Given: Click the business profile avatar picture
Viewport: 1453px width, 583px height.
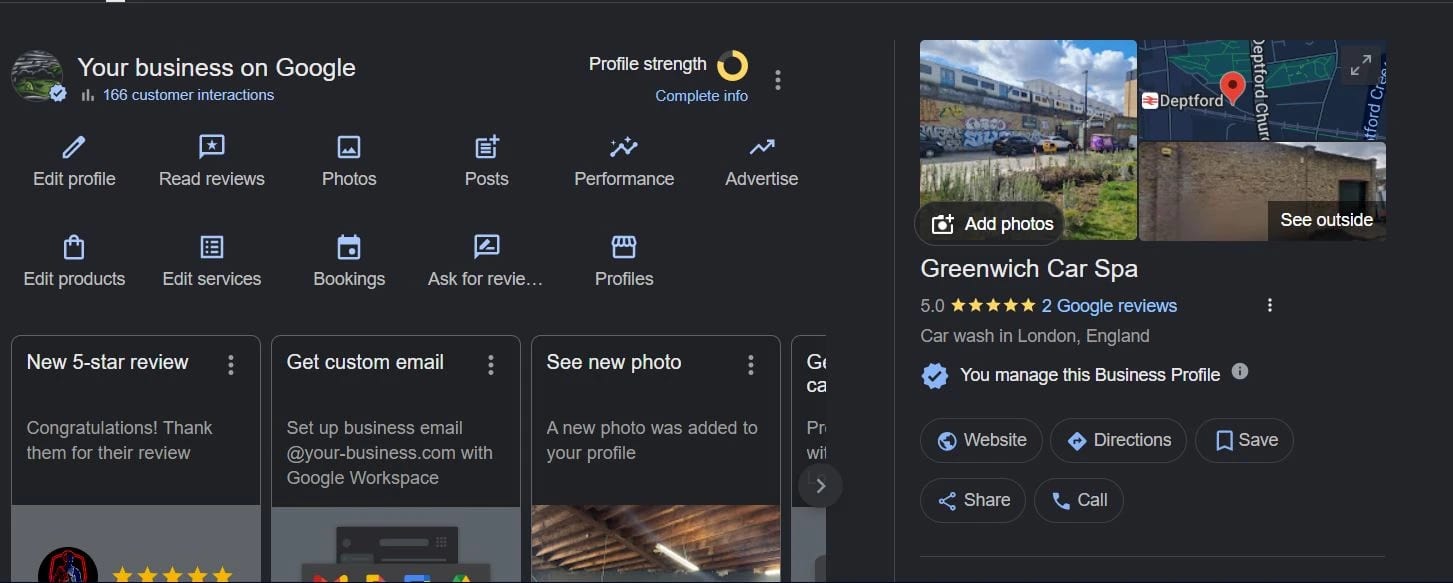Looking at the screenshot, I should [x=38, y=76].
